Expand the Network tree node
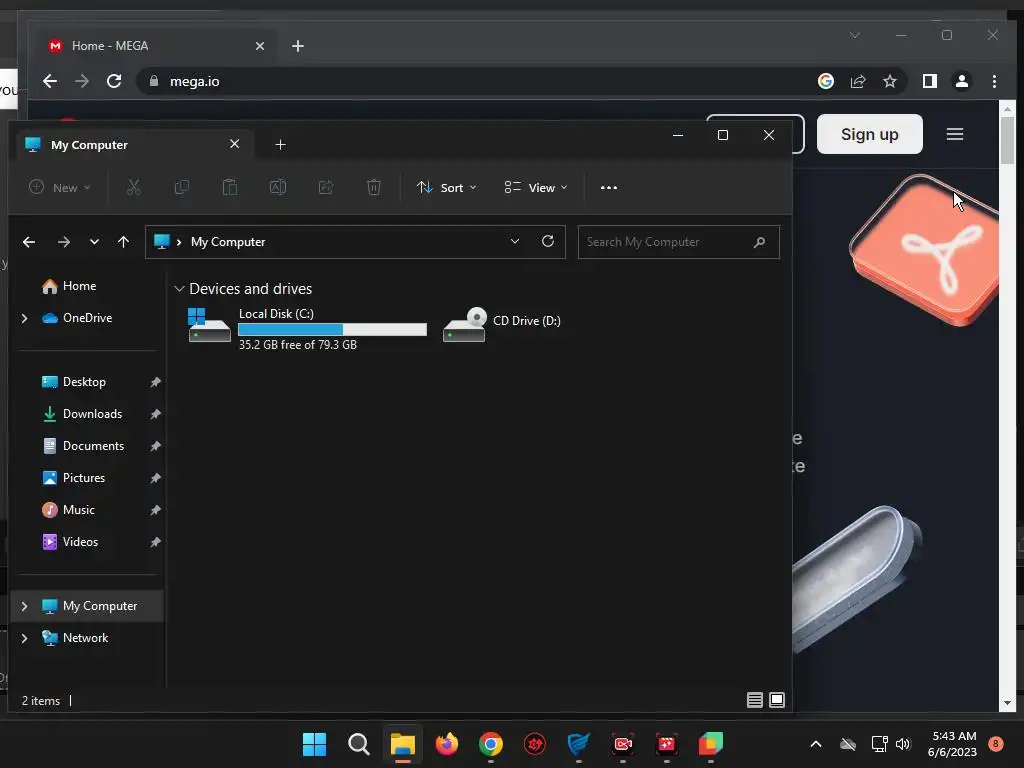 tap(24, 638)
